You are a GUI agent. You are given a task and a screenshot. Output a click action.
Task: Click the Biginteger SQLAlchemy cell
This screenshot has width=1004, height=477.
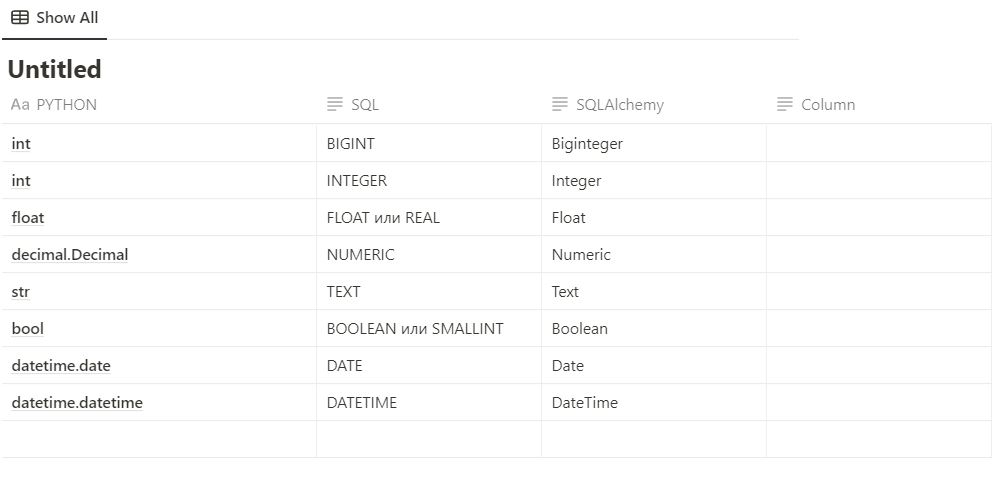tap(587, 144)
